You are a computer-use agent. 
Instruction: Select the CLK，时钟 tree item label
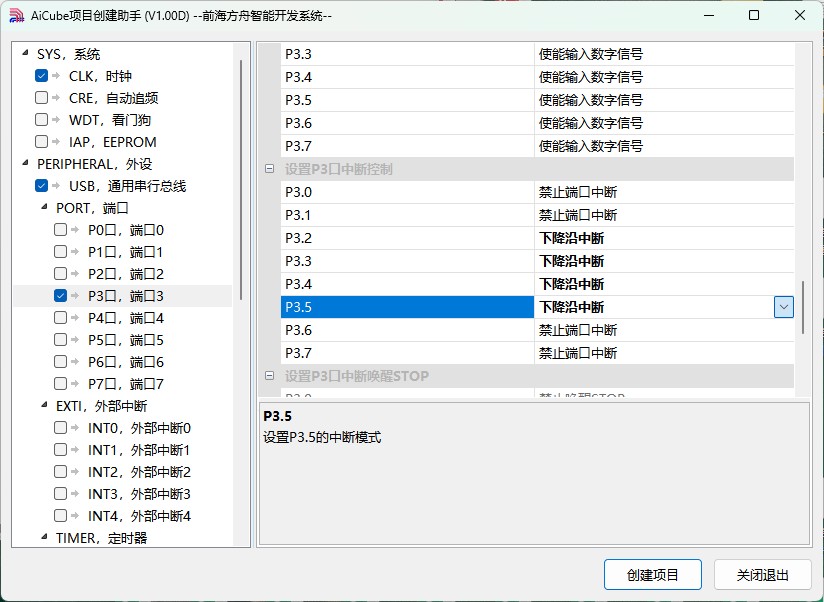click(x=100, y=76)
